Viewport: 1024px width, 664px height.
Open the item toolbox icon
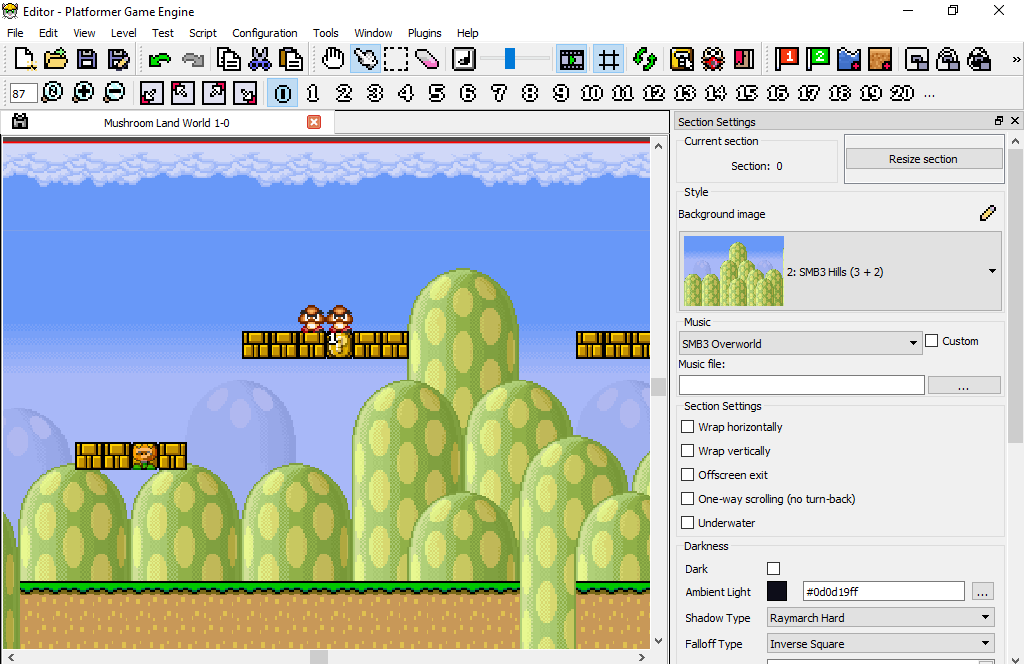coord(682,59)
